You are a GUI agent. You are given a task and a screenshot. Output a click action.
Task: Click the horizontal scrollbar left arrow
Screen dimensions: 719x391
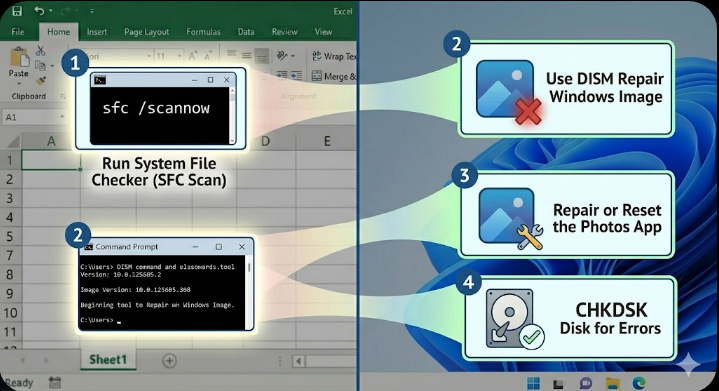(x=299, y=361)
